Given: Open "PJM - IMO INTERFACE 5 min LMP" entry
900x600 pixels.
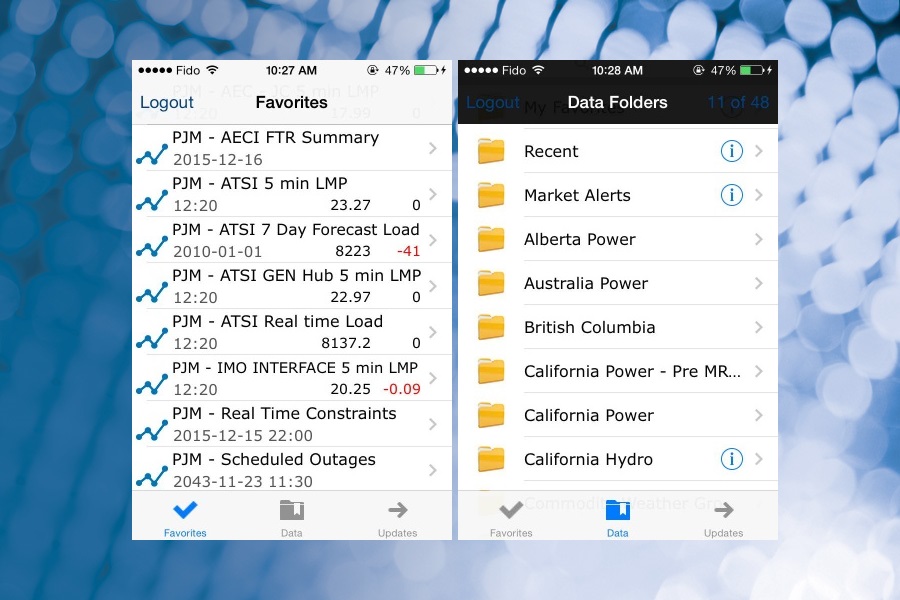Looking at the screenshot, I should 292,378.
